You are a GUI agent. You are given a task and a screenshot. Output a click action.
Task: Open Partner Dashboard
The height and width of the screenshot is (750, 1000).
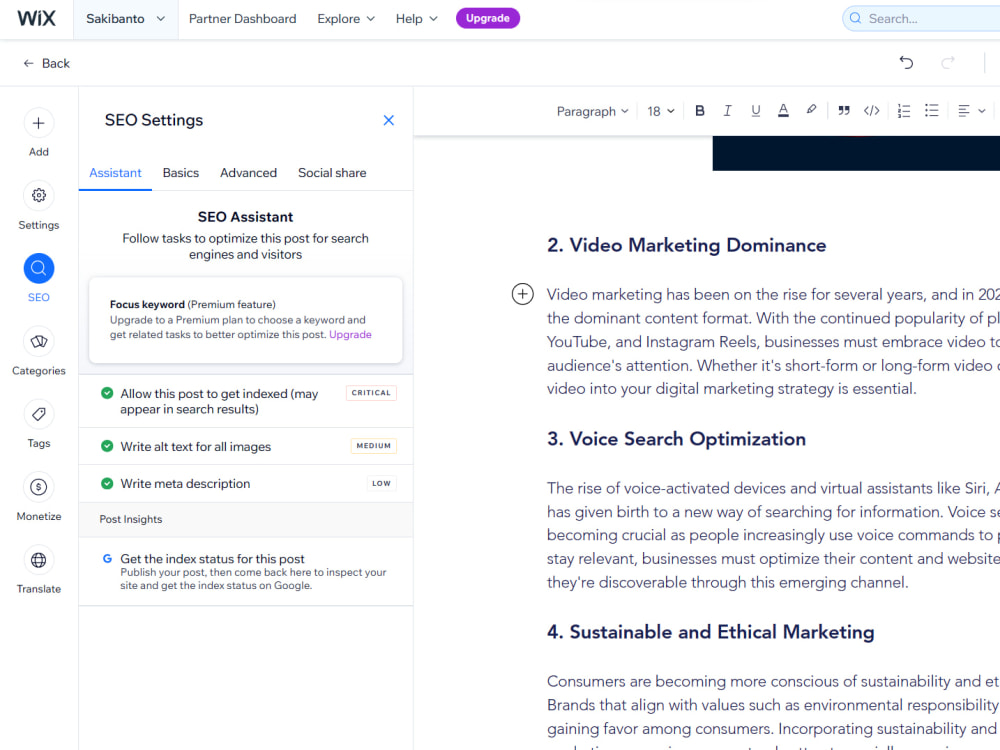(242, 19)
